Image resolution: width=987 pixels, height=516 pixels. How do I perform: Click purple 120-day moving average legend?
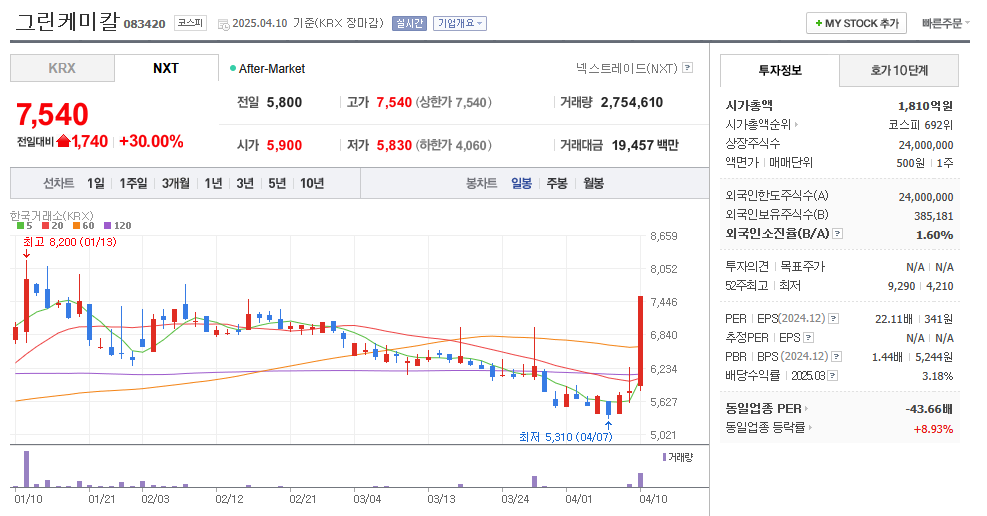[118, 225]
